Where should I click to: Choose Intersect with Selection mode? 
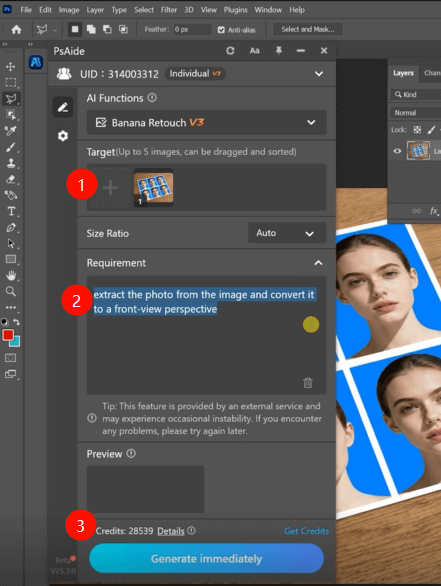tap(123, 30)
